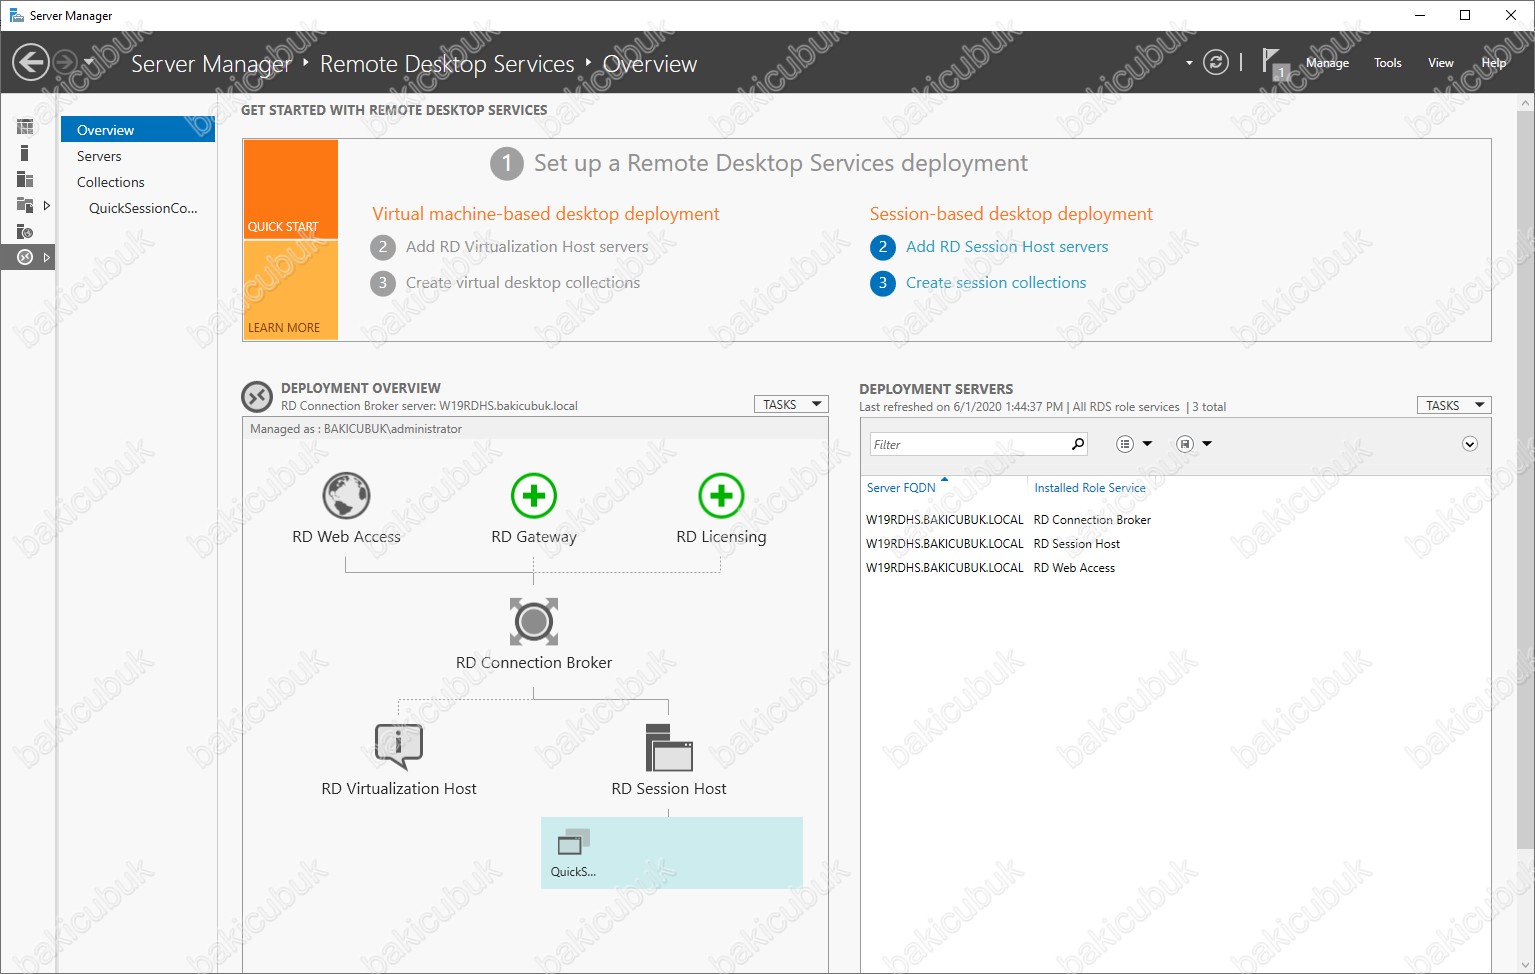Click the Filter input field
The width and height of the screenshot is (1535, 974).
[x=968, y=445]
